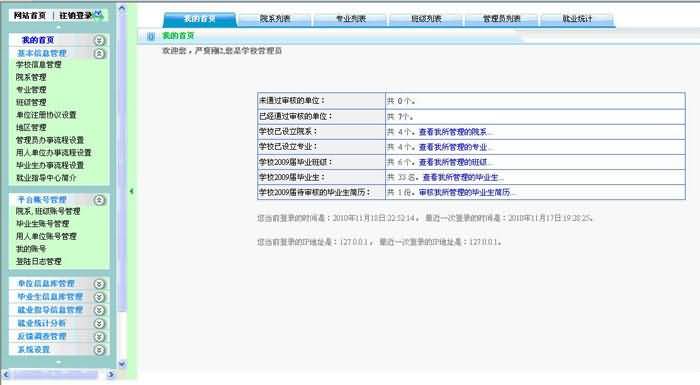Select 平台账号管理 heading in the sidebar
The width and height of the screenshot is (700, 385).
[x=42, y=200]
